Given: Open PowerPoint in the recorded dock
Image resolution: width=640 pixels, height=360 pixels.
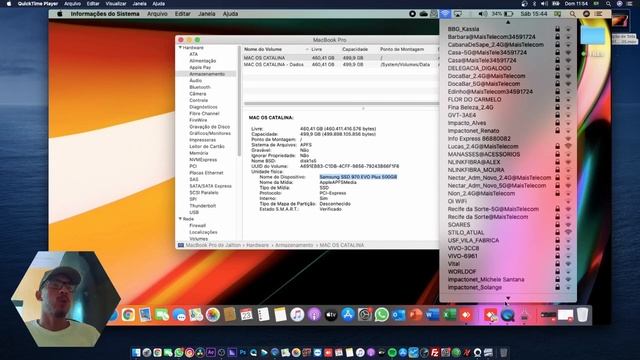Looking at the screenshot, I should click(416, 315).
